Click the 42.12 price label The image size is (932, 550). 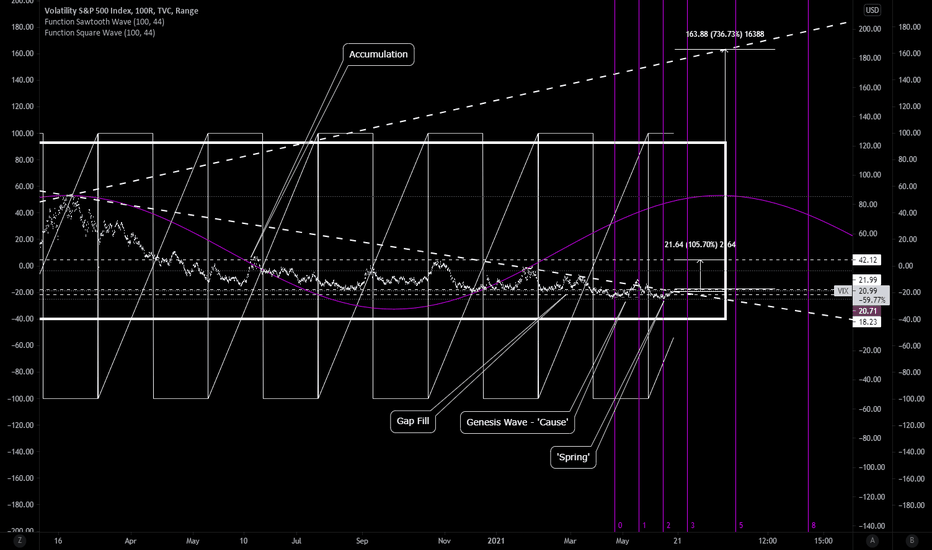point(867,260)
